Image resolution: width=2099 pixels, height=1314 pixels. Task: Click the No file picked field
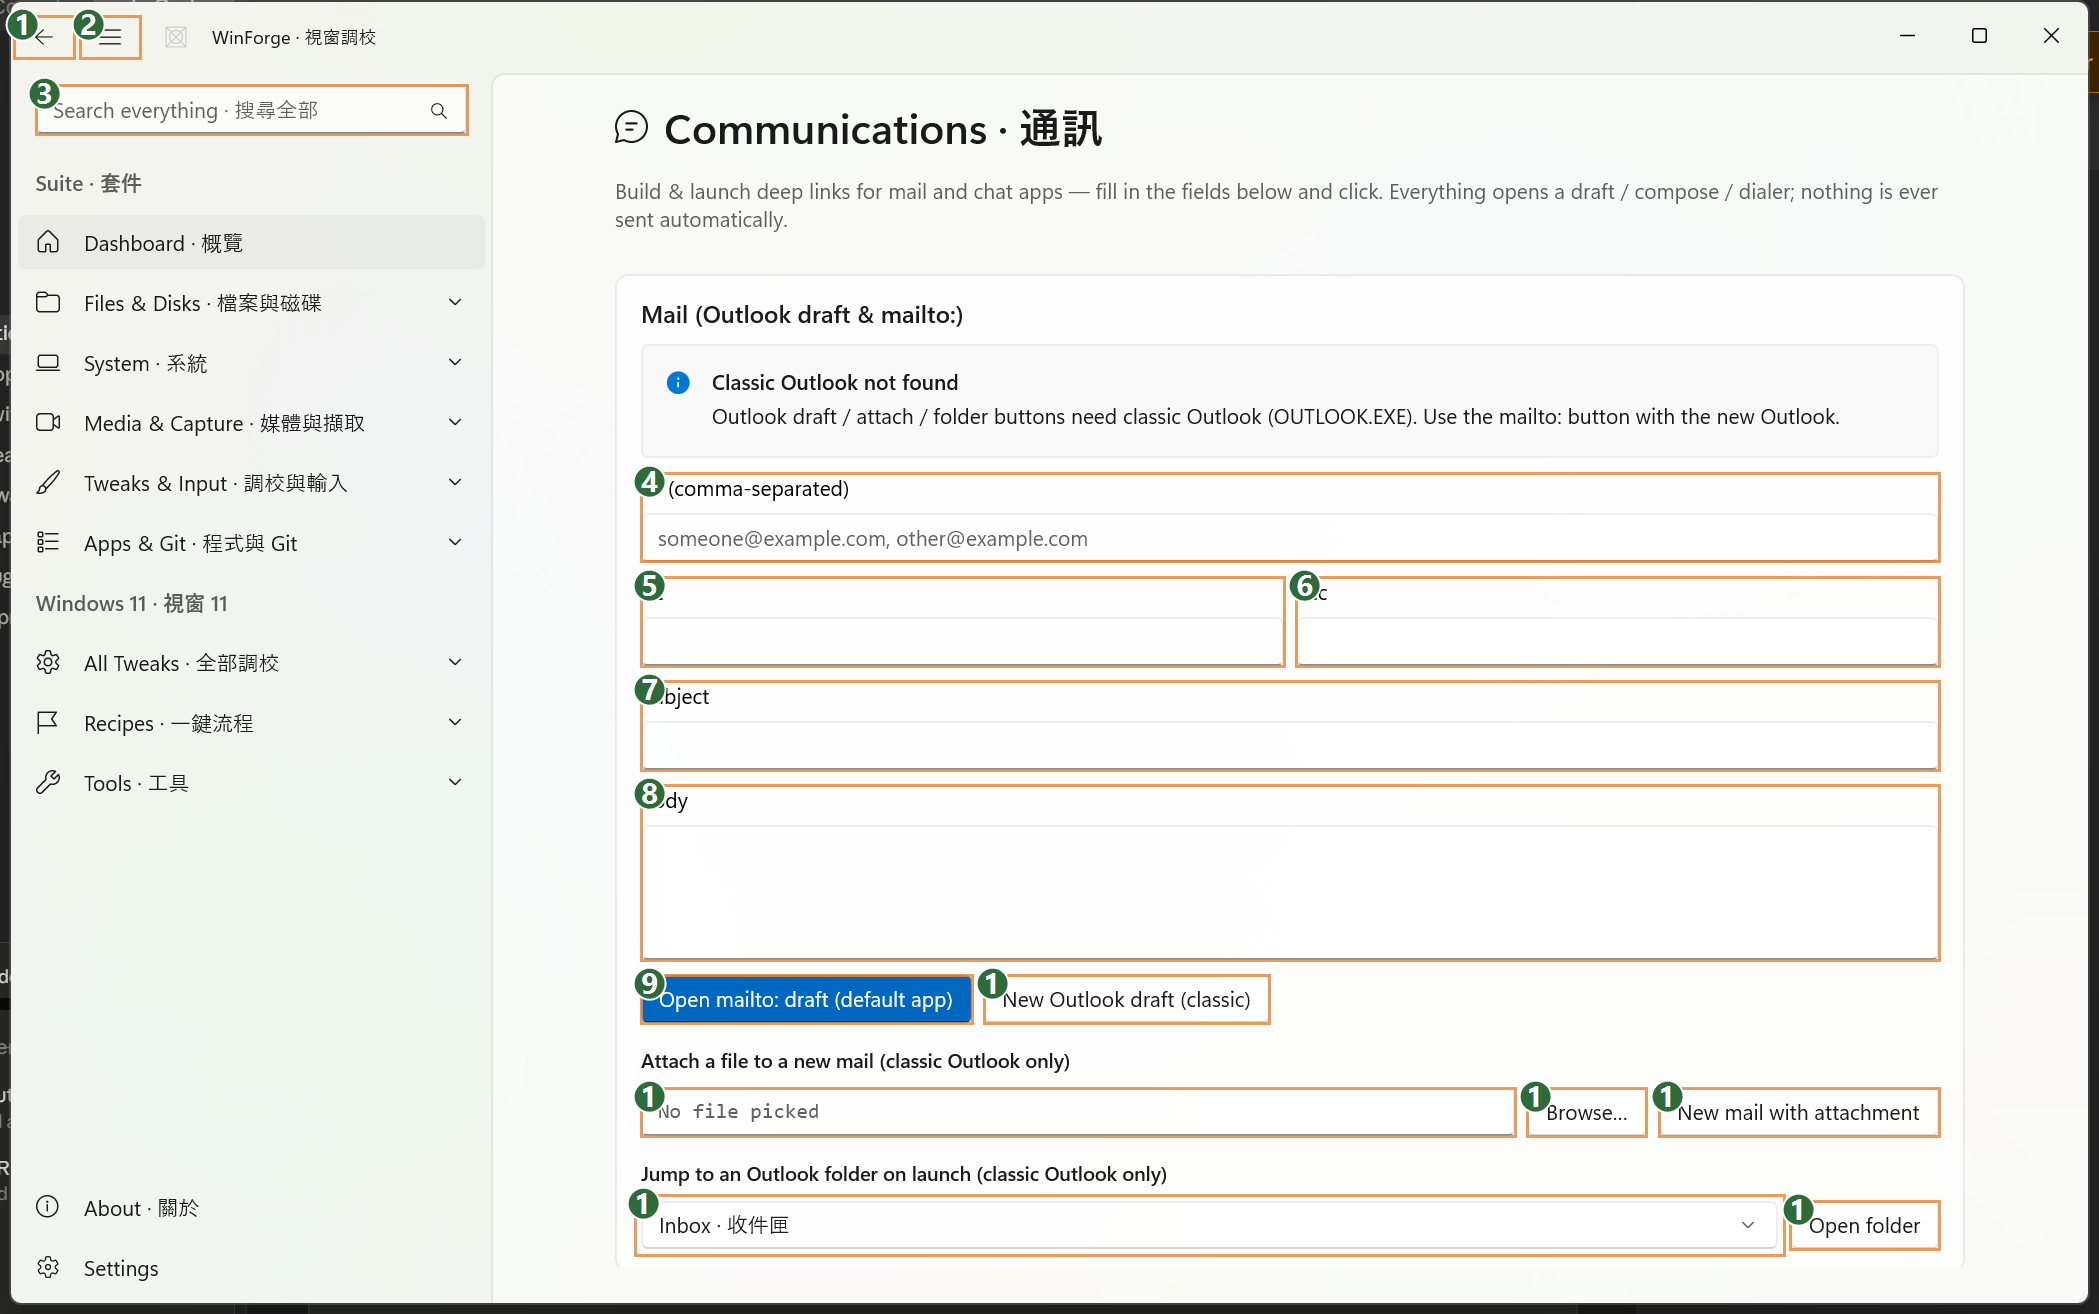1078,1112
